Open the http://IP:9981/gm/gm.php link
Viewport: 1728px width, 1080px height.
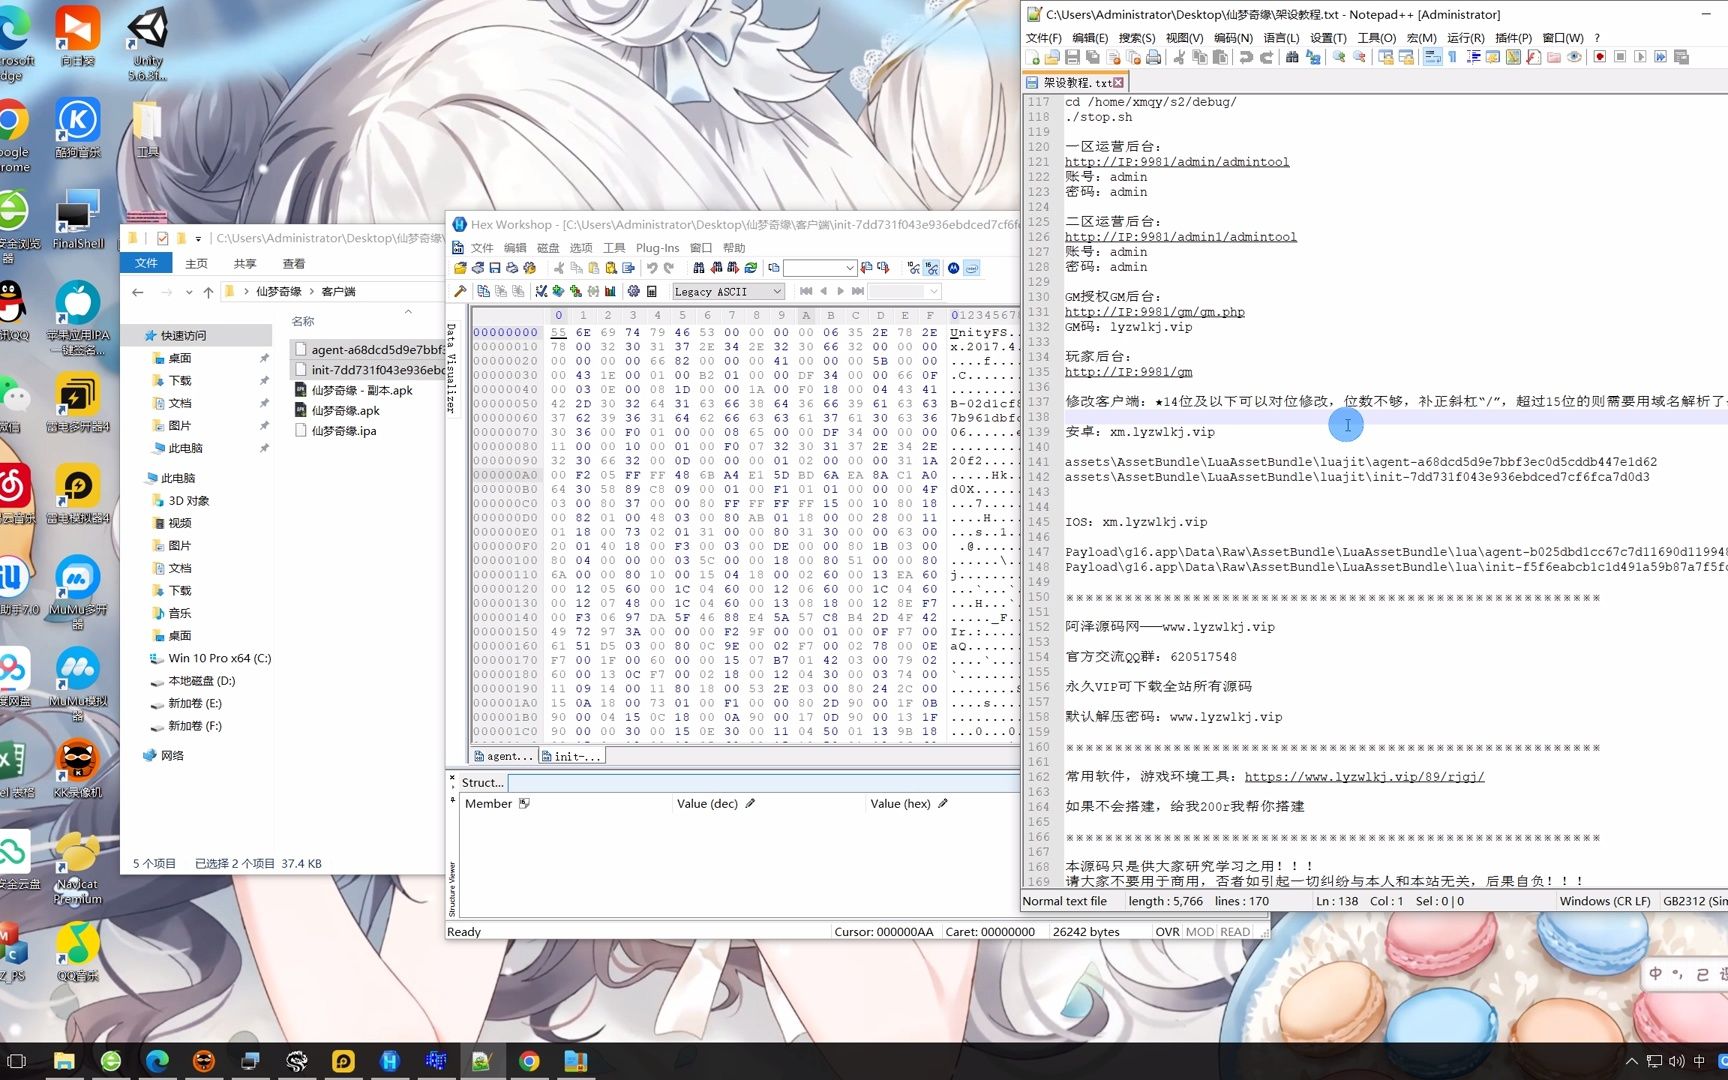pos(1155,312)
